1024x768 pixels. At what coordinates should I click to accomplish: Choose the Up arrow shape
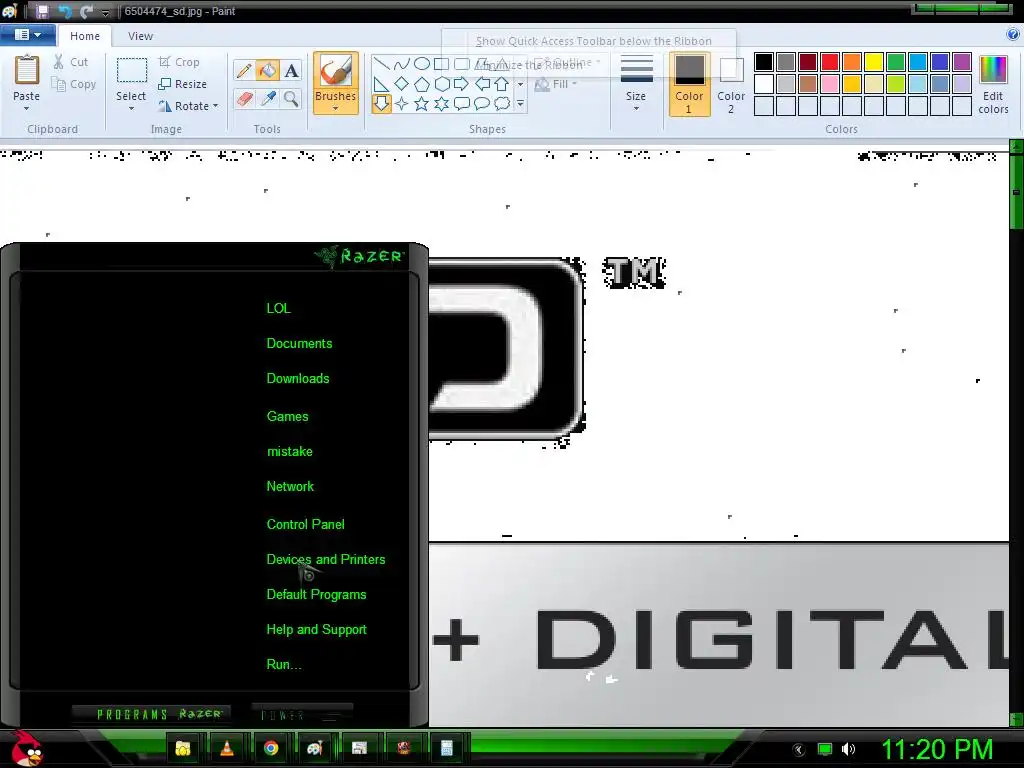502,84
